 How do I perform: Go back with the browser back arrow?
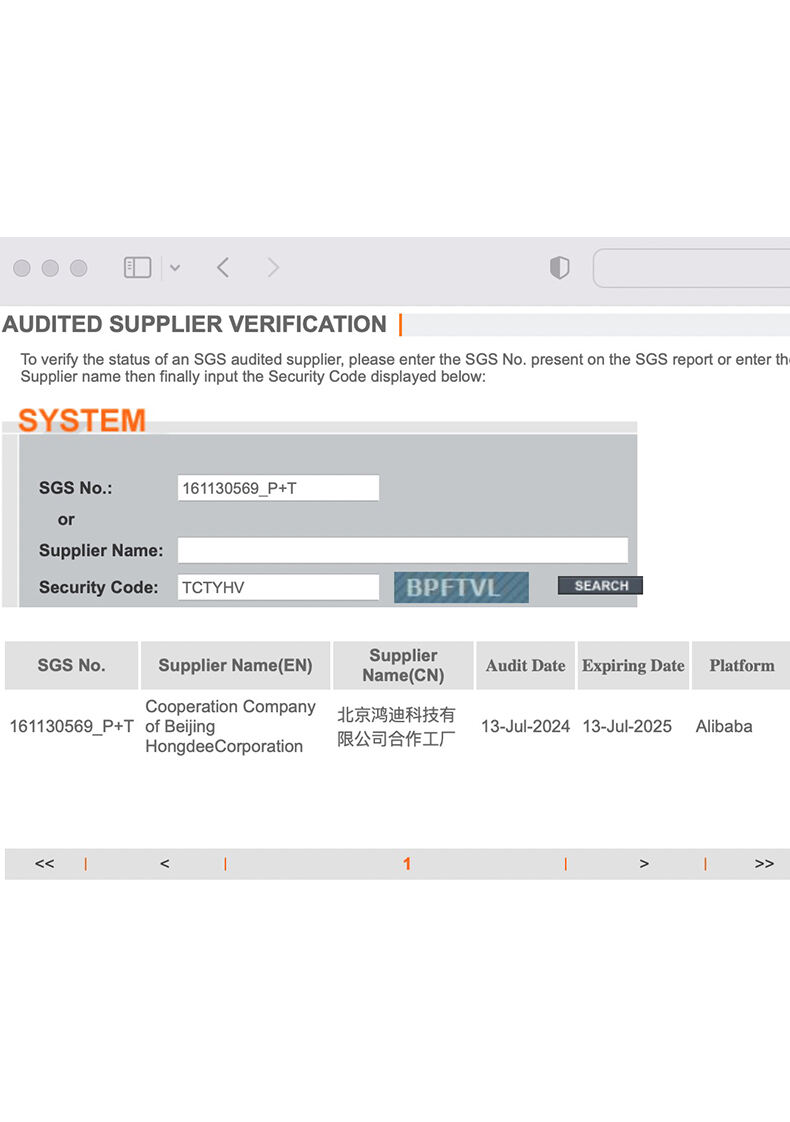point(223,268)
